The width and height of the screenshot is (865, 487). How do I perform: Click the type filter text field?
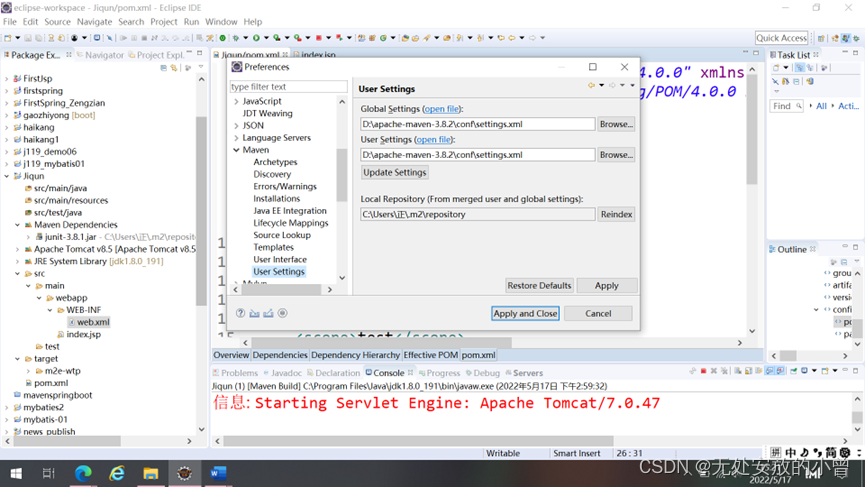289,87
